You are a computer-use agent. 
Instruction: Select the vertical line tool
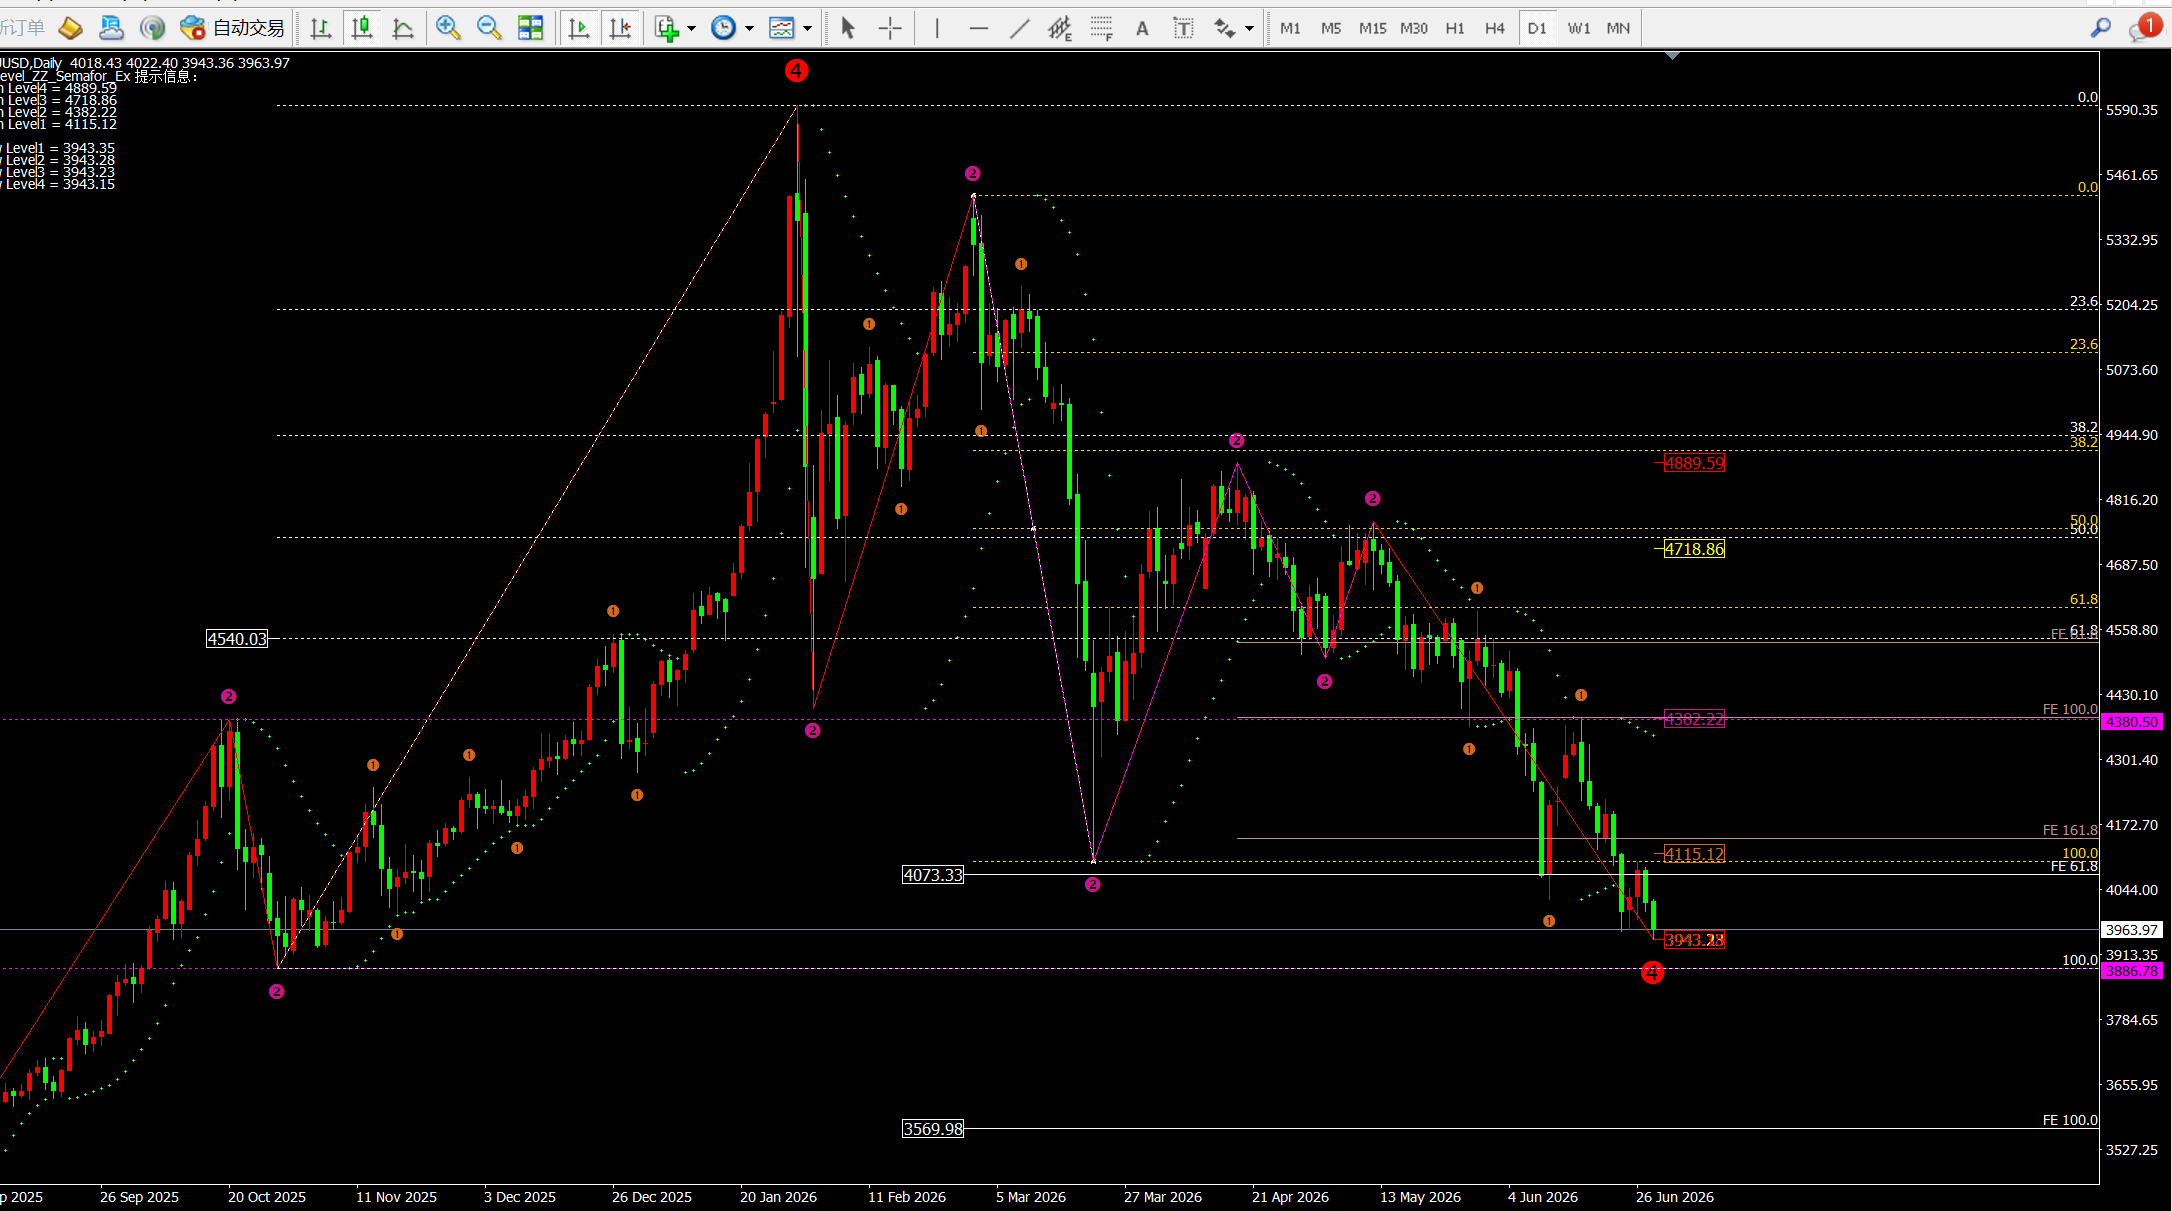(x=937, y=28)
